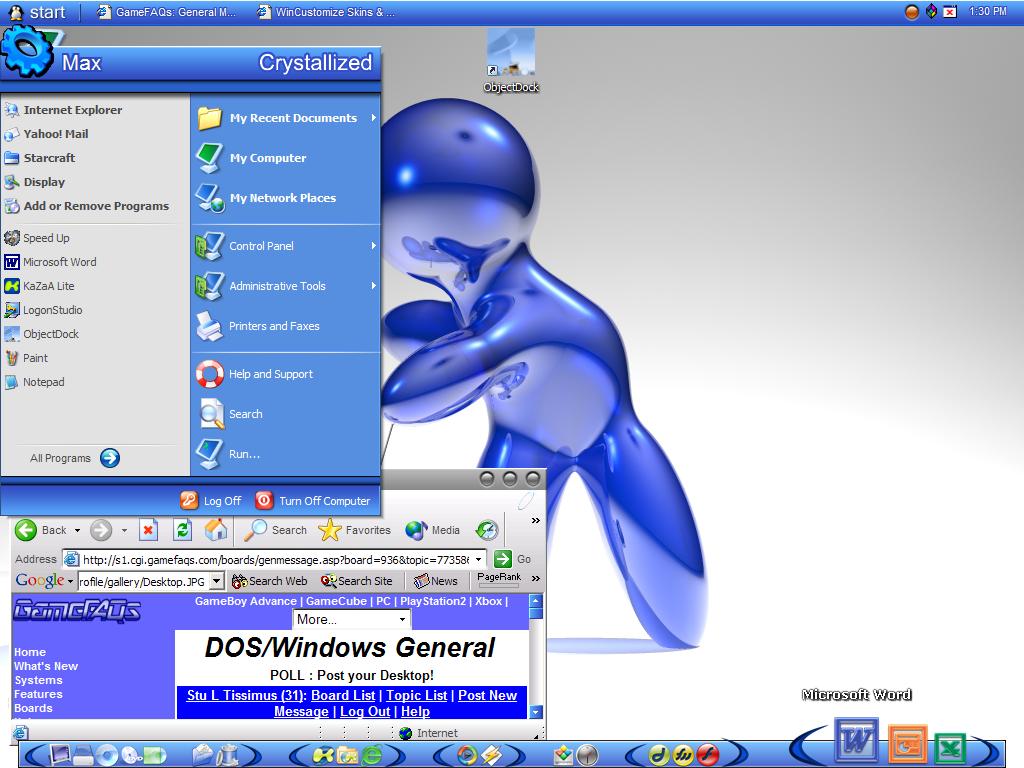Click the IE address bar field
This screenshot has width=1024, height=768.
coord(276,560)
